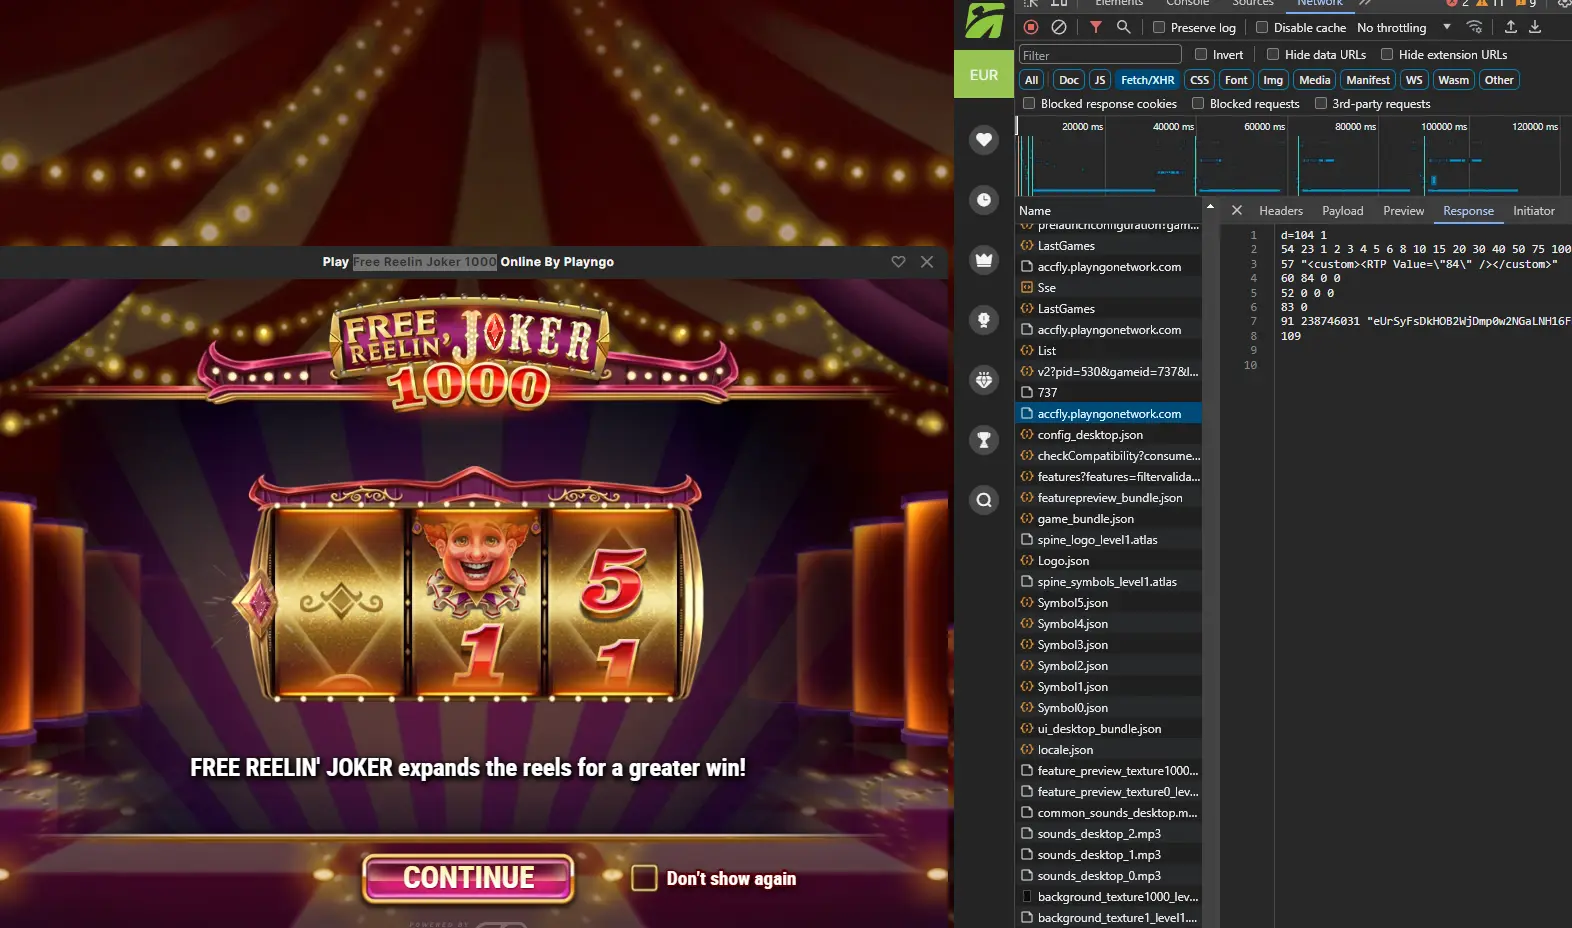Filter requests by WS type
This screenshot has height=928, width=1572.
[x=1413, y=80]
